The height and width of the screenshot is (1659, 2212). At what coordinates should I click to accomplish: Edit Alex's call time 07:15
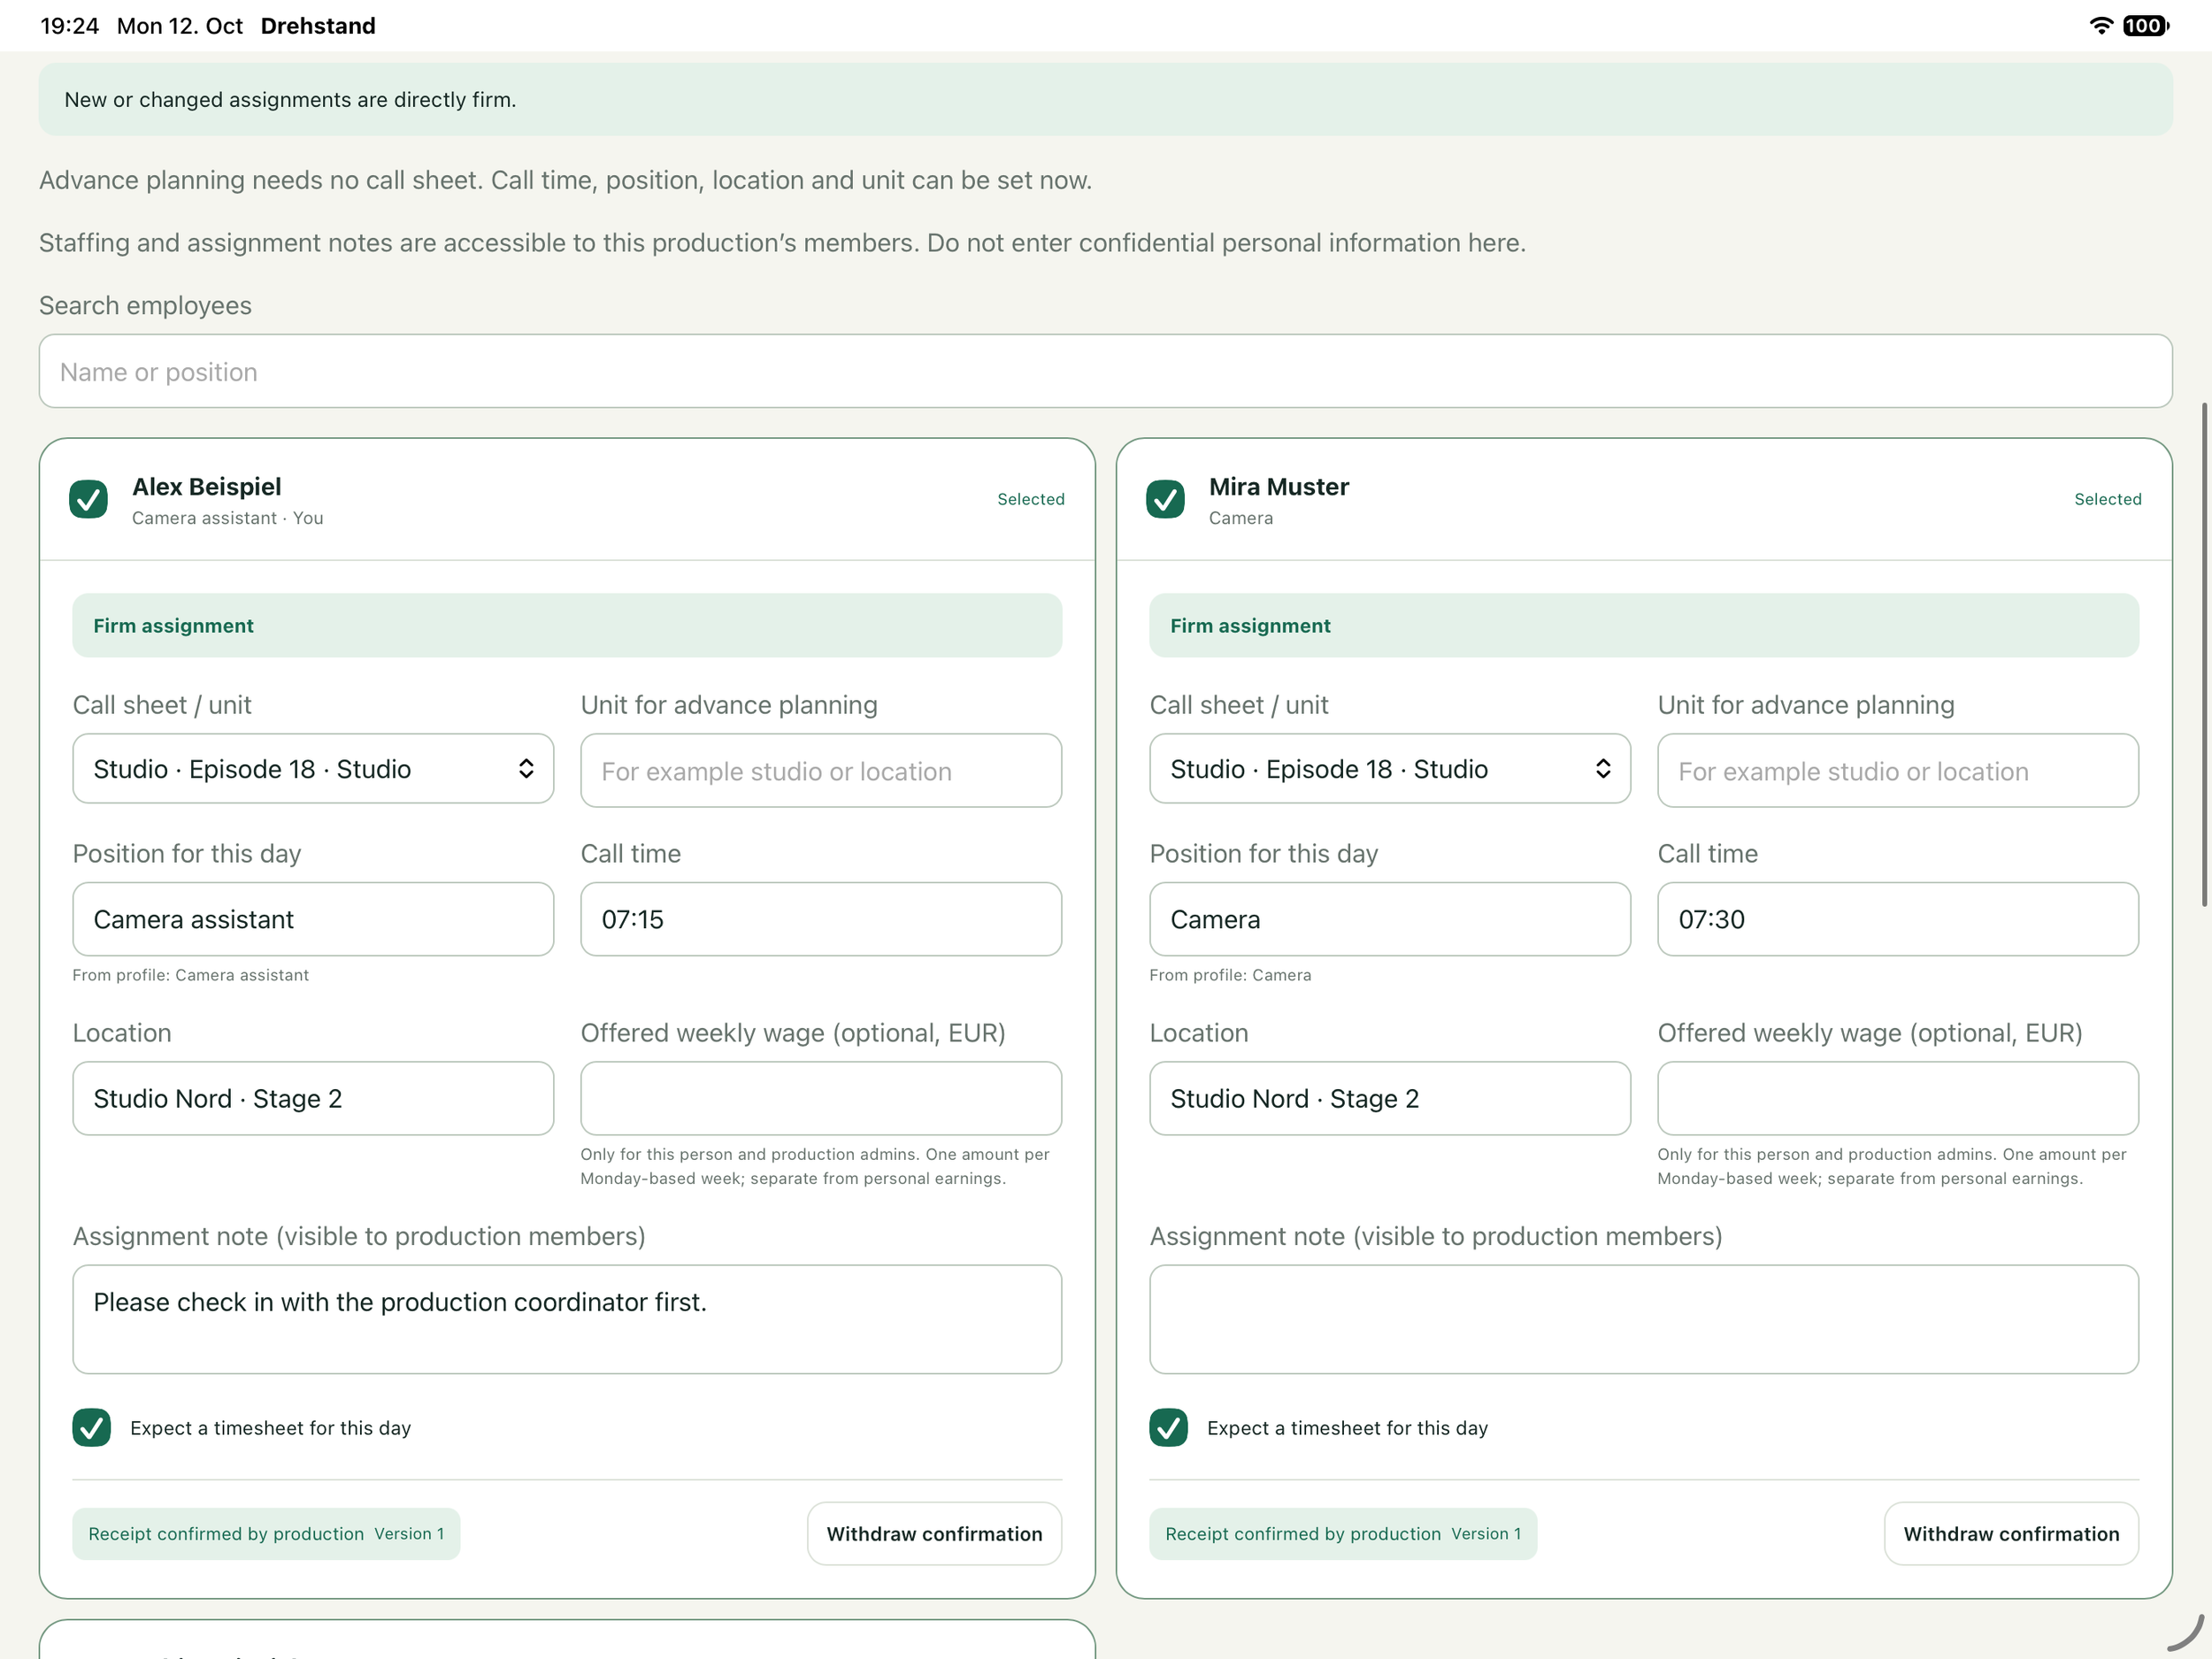(821, 919)
